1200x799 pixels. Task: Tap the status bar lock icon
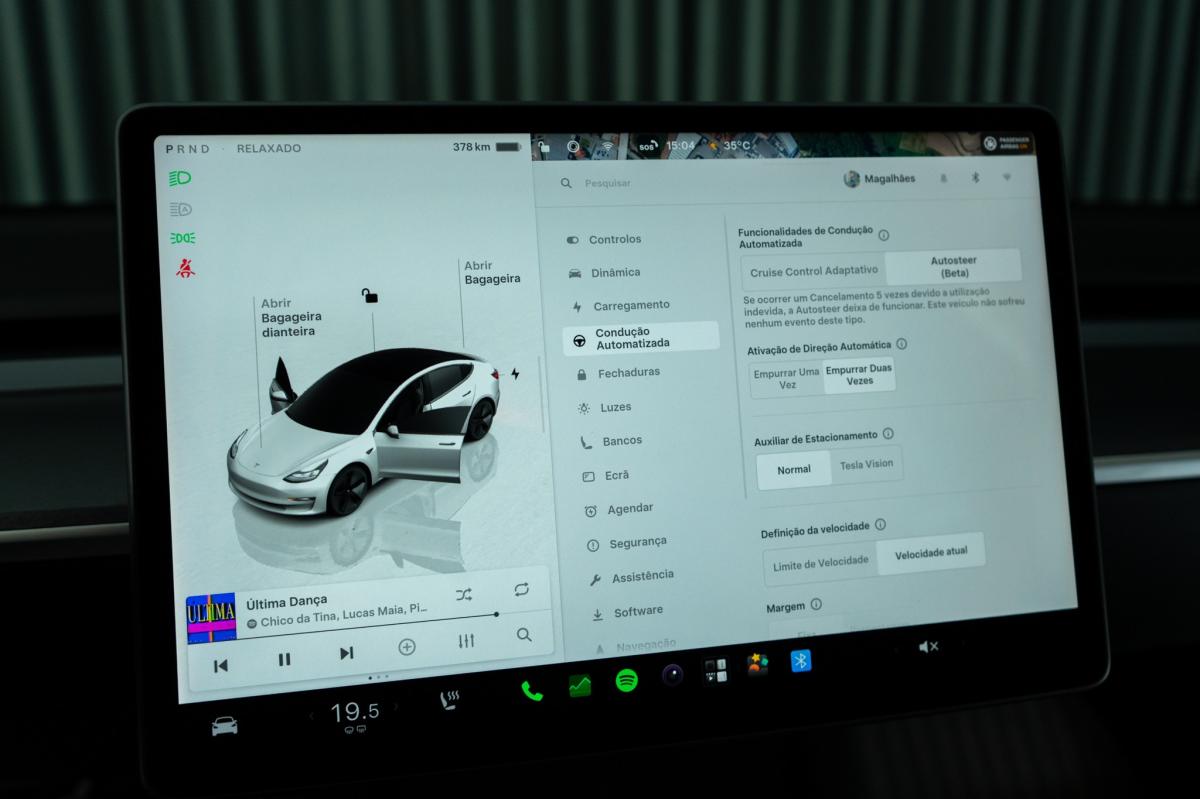click(x=543, y=146)
